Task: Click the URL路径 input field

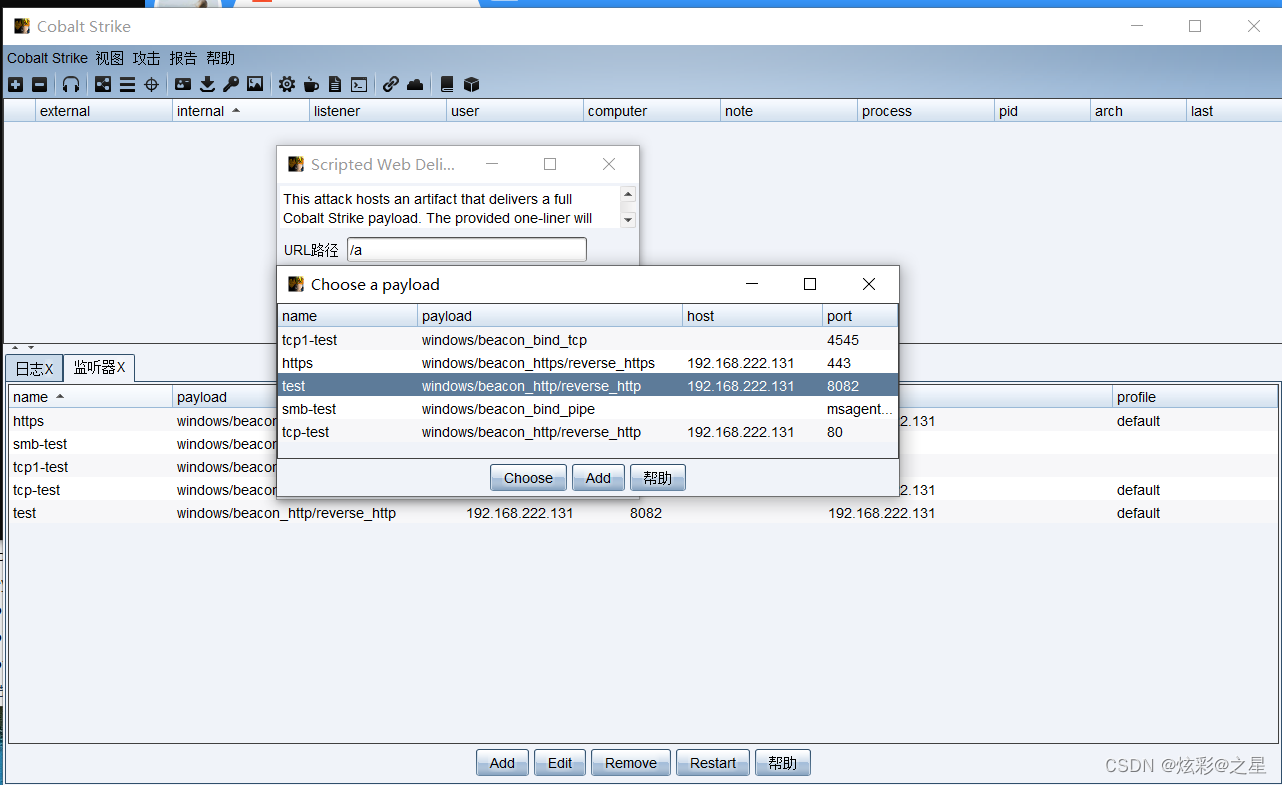Action: pyautogui.click(x=466, y=250)
